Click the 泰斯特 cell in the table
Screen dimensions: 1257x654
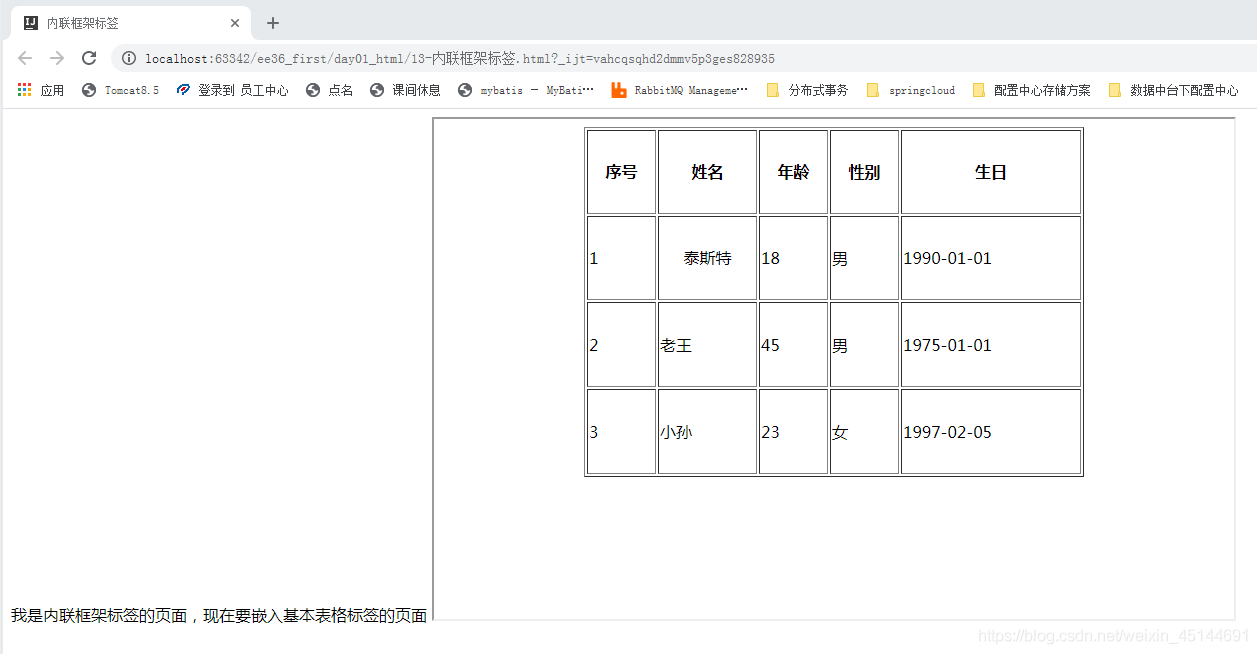(x=707, y=258)
